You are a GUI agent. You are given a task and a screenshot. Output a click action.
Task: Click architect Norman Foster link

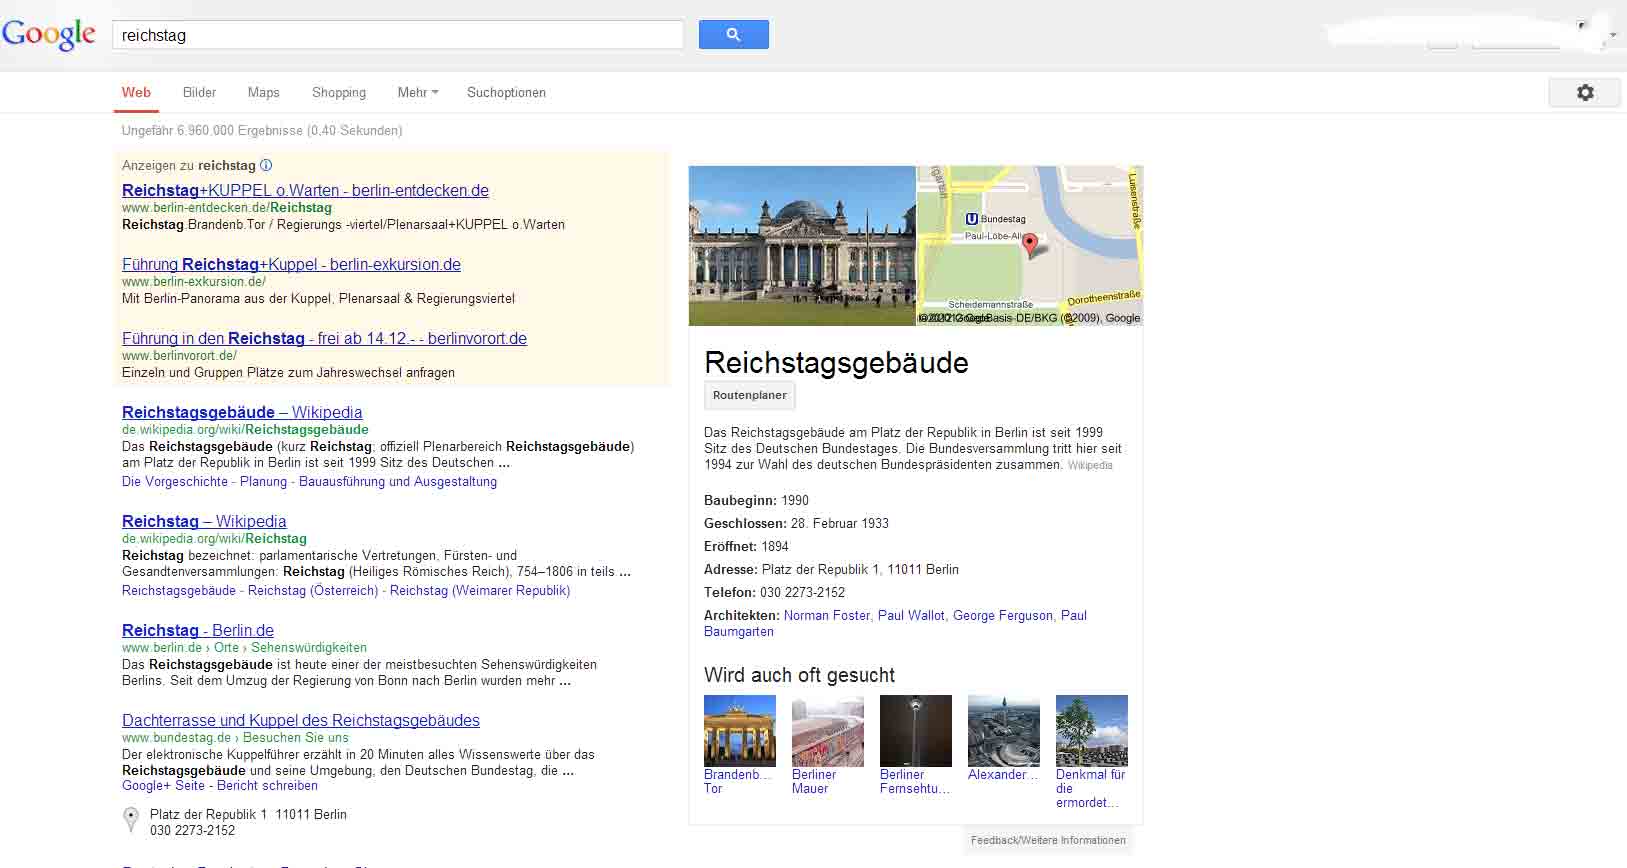(827, 615)
